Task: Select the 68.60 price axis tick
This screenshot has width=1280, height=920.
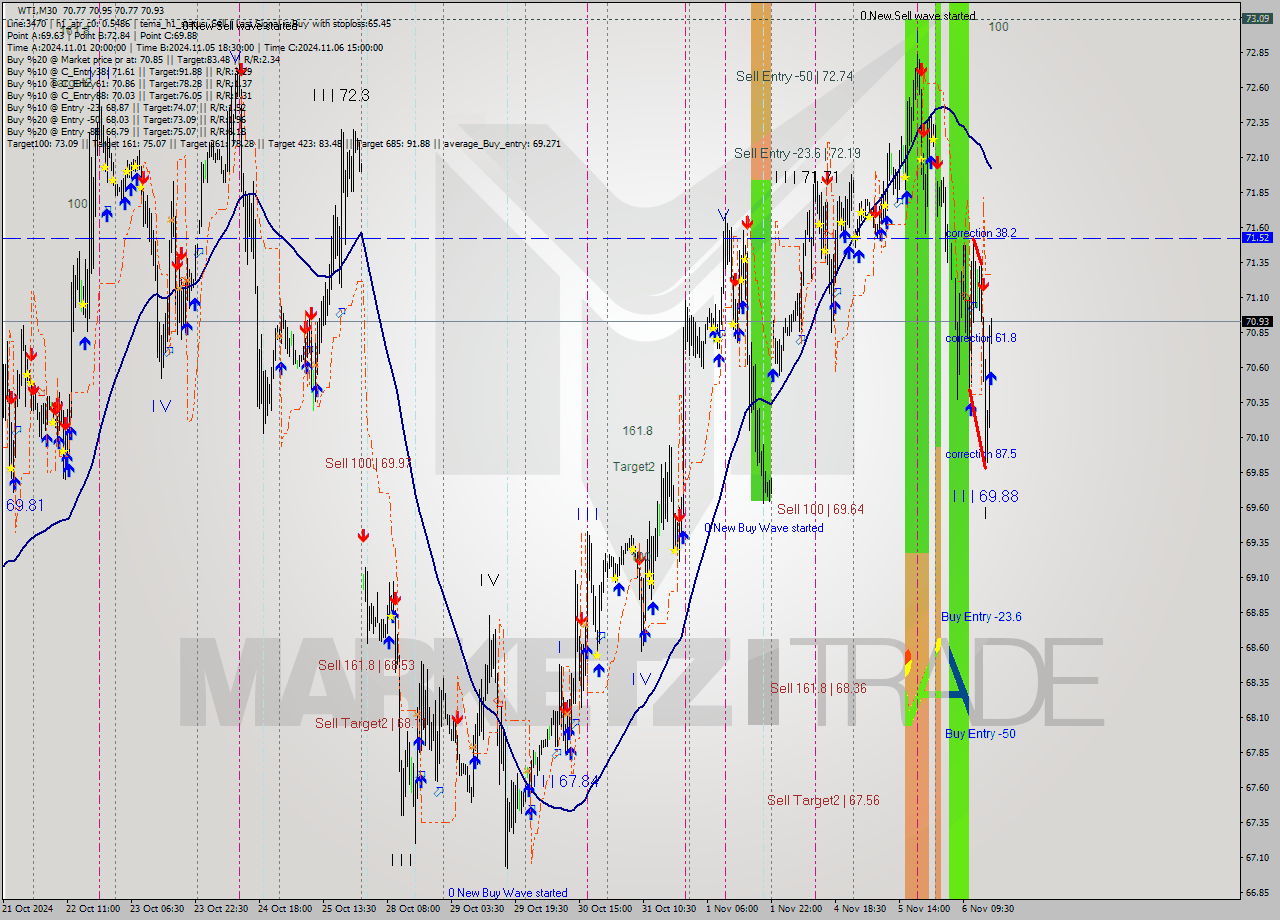Action: tap(1258, 648)
